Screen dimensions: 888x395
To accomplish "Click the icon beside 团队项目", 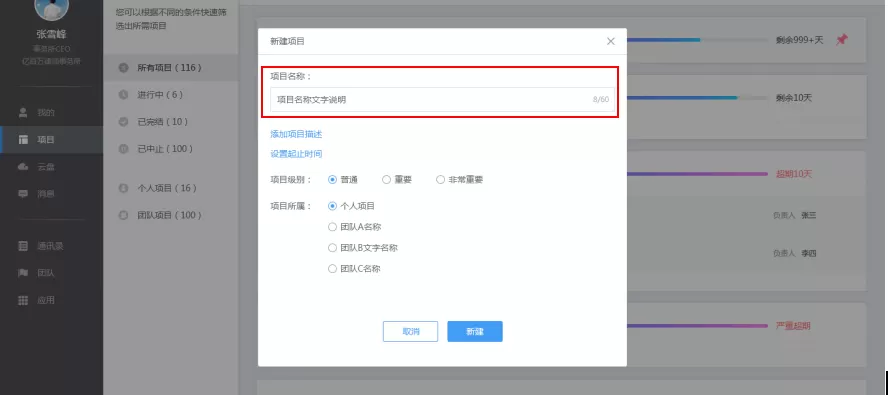I will tap(123, 215).
